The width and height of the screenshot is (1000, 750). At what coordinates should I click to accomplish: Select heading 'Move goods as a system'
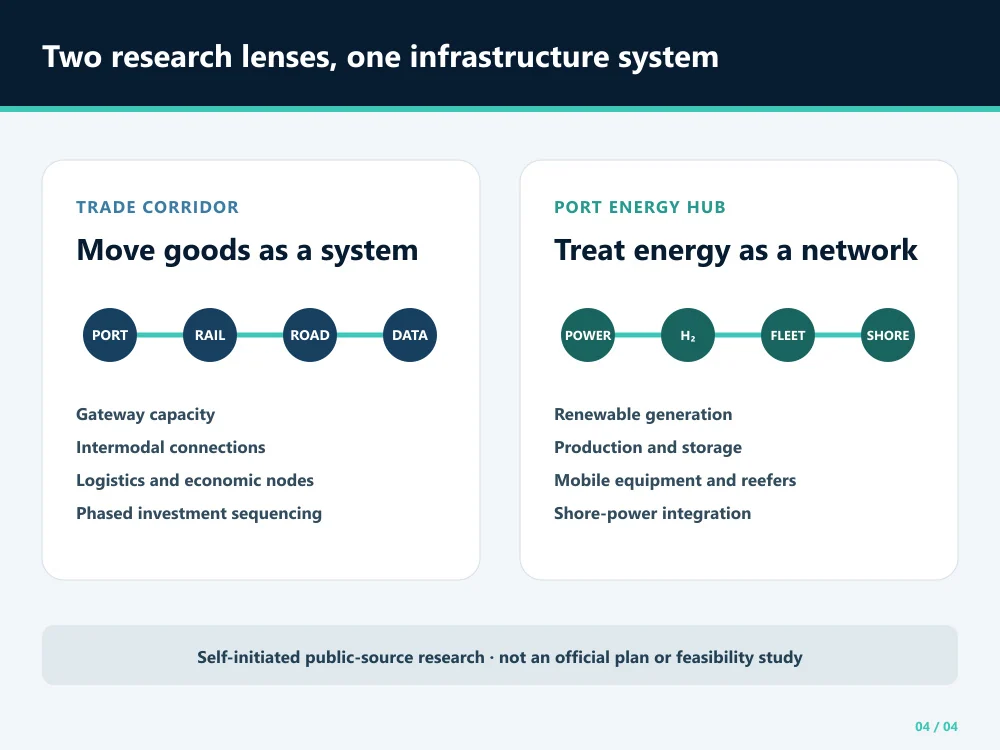click(x=247, y=250)
